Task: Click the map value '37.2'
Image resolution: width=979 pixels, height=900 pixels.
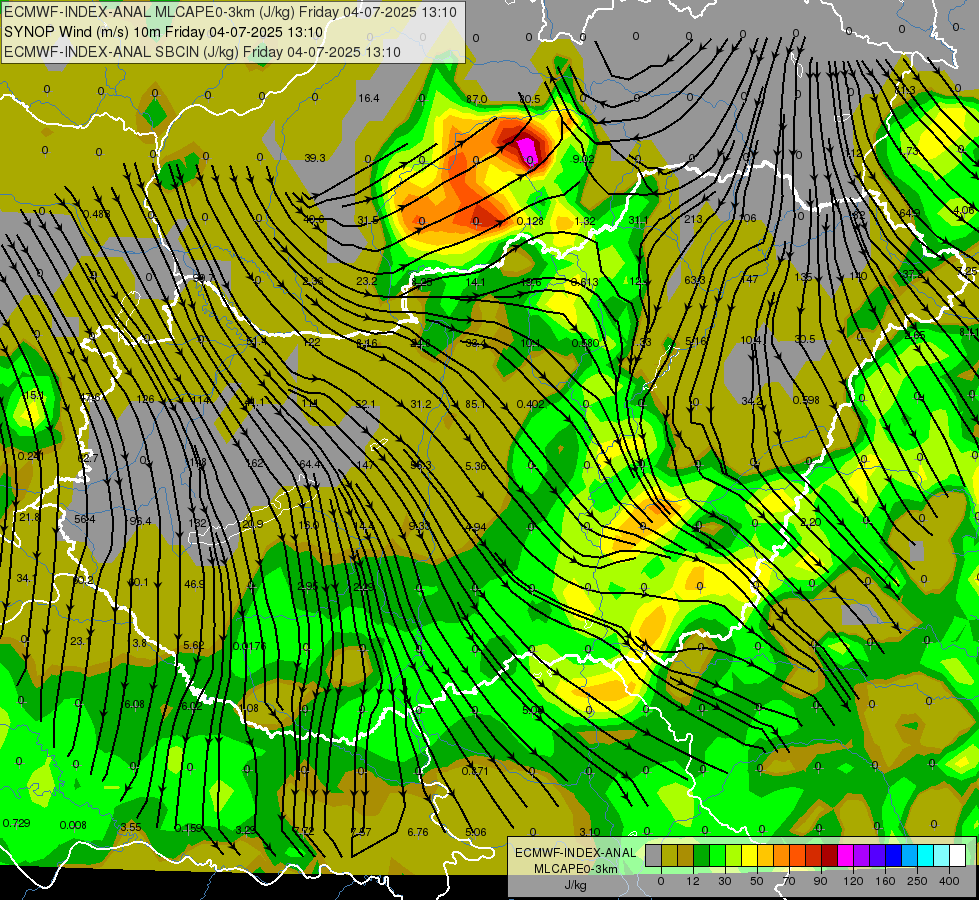Action: pos(913,275)
